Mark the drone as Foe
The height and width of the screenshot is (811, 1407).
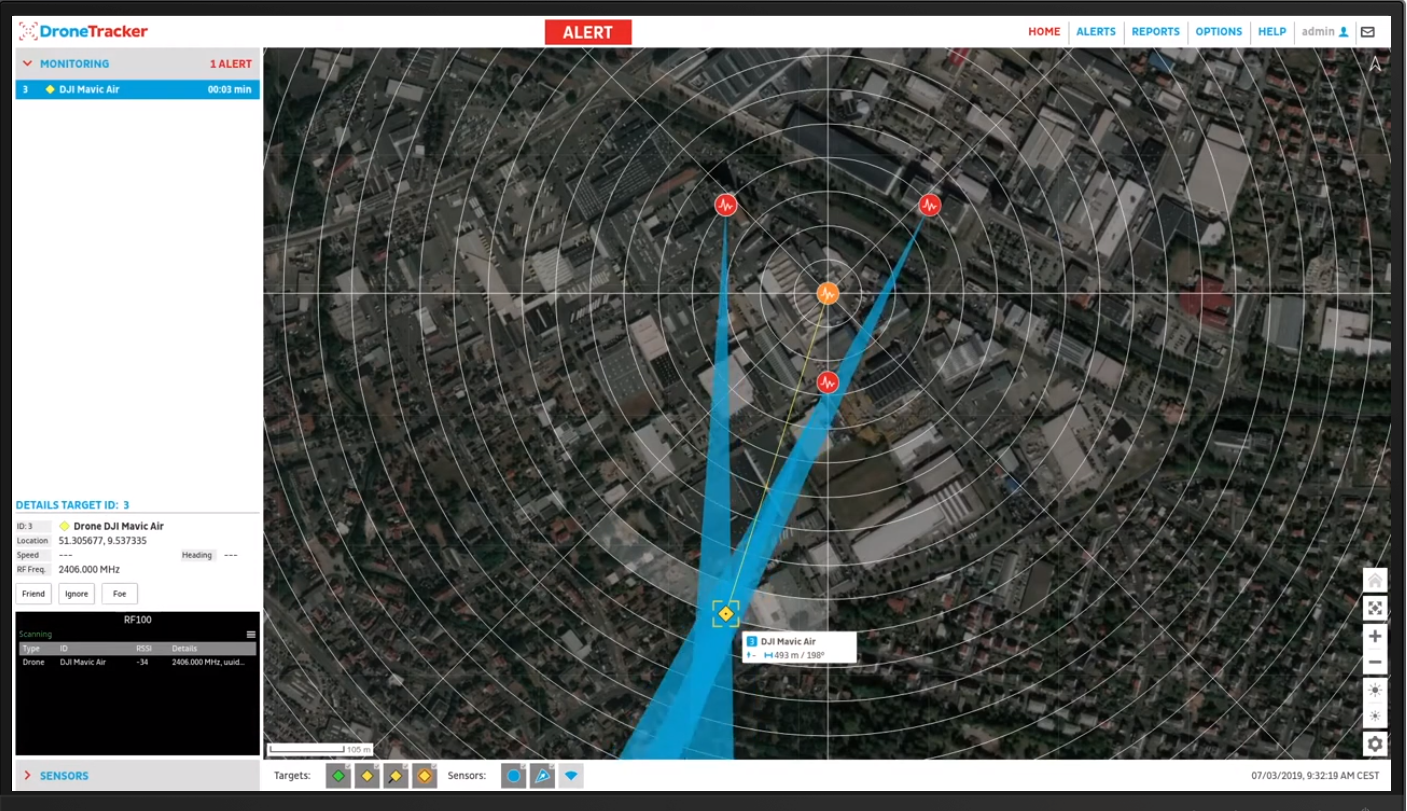tap(119, 594)
